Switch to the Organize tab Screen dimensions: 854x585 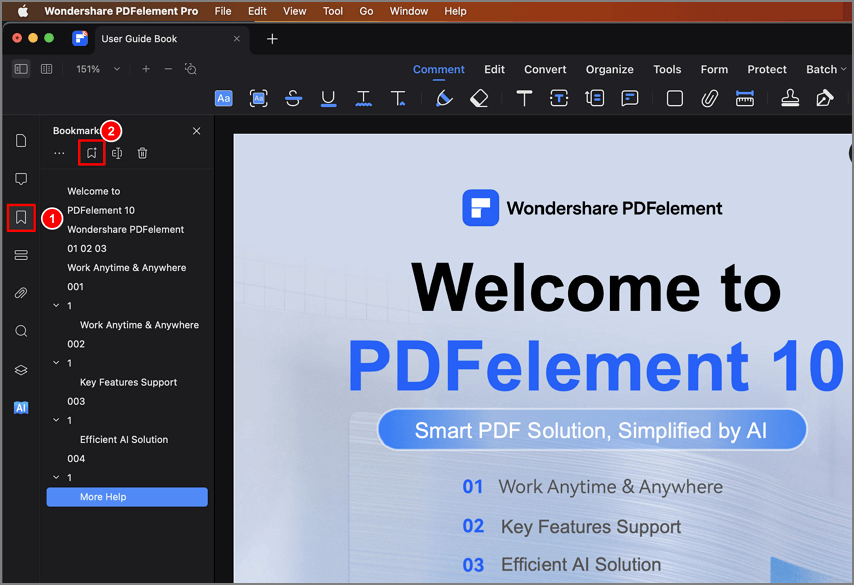point(609,69)
